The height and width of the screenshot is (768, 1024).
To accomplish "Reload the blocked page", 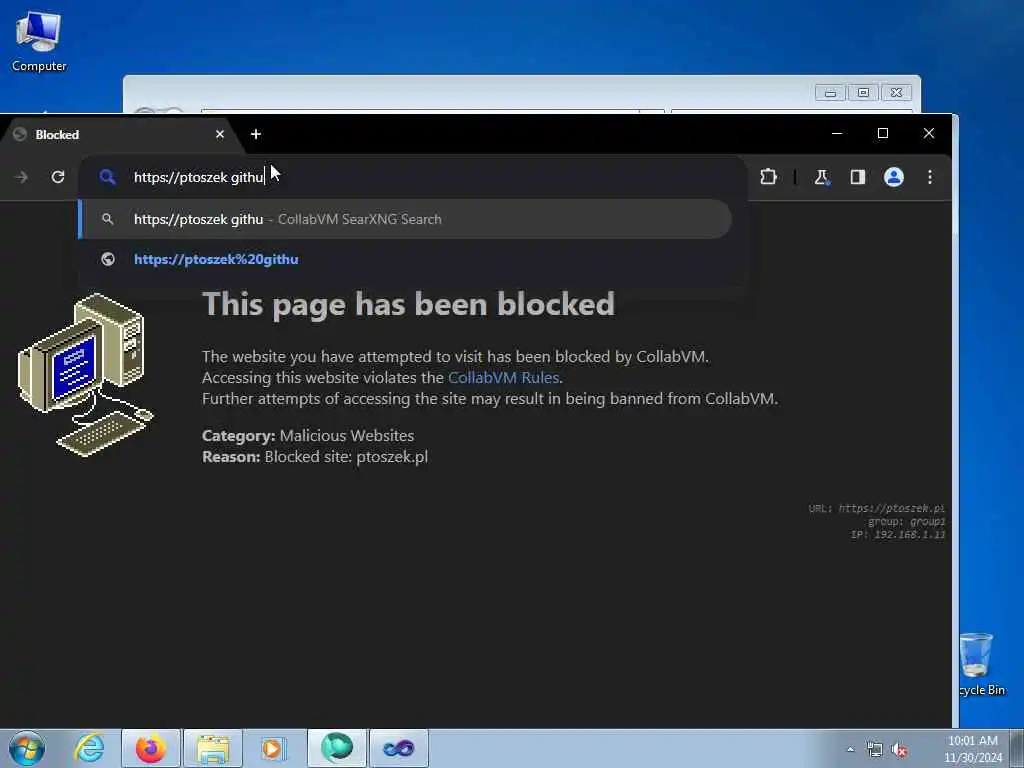I will 58,177.
